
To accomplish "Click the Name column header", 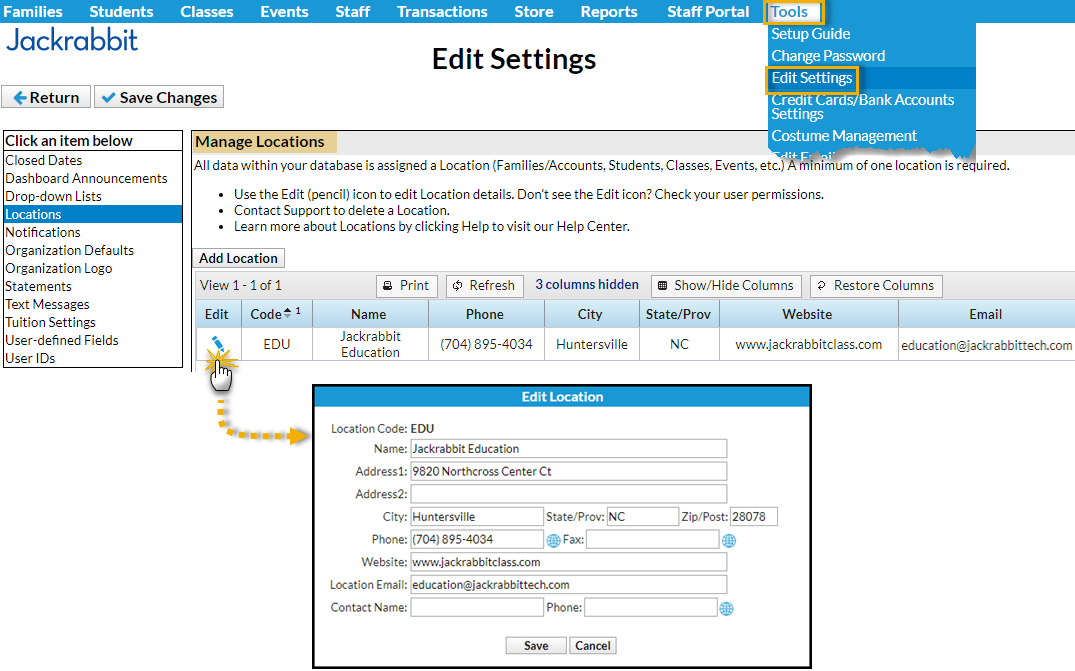I will point(370,314).
